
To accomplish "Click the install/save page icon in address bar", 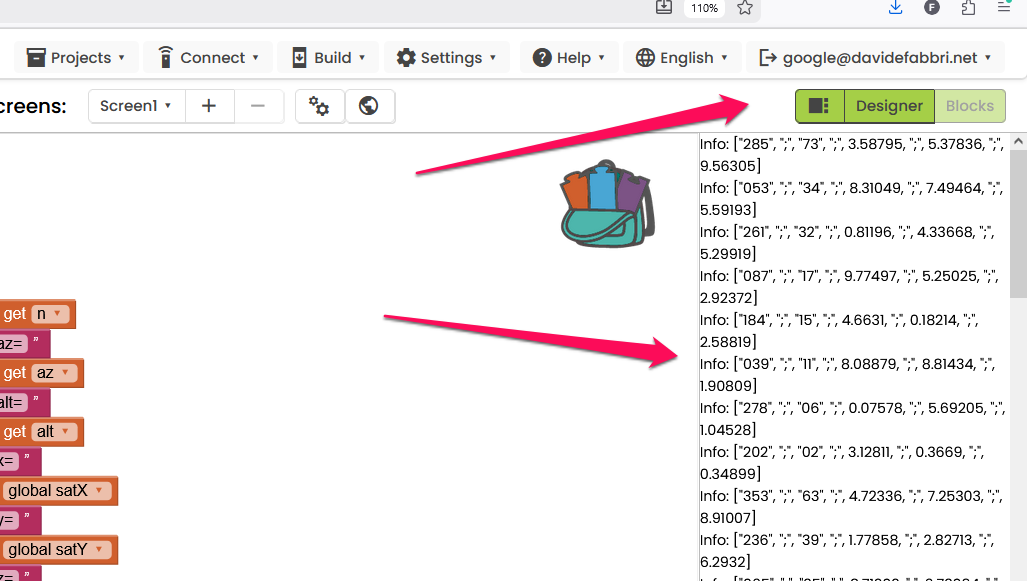I will coord(663,7).
